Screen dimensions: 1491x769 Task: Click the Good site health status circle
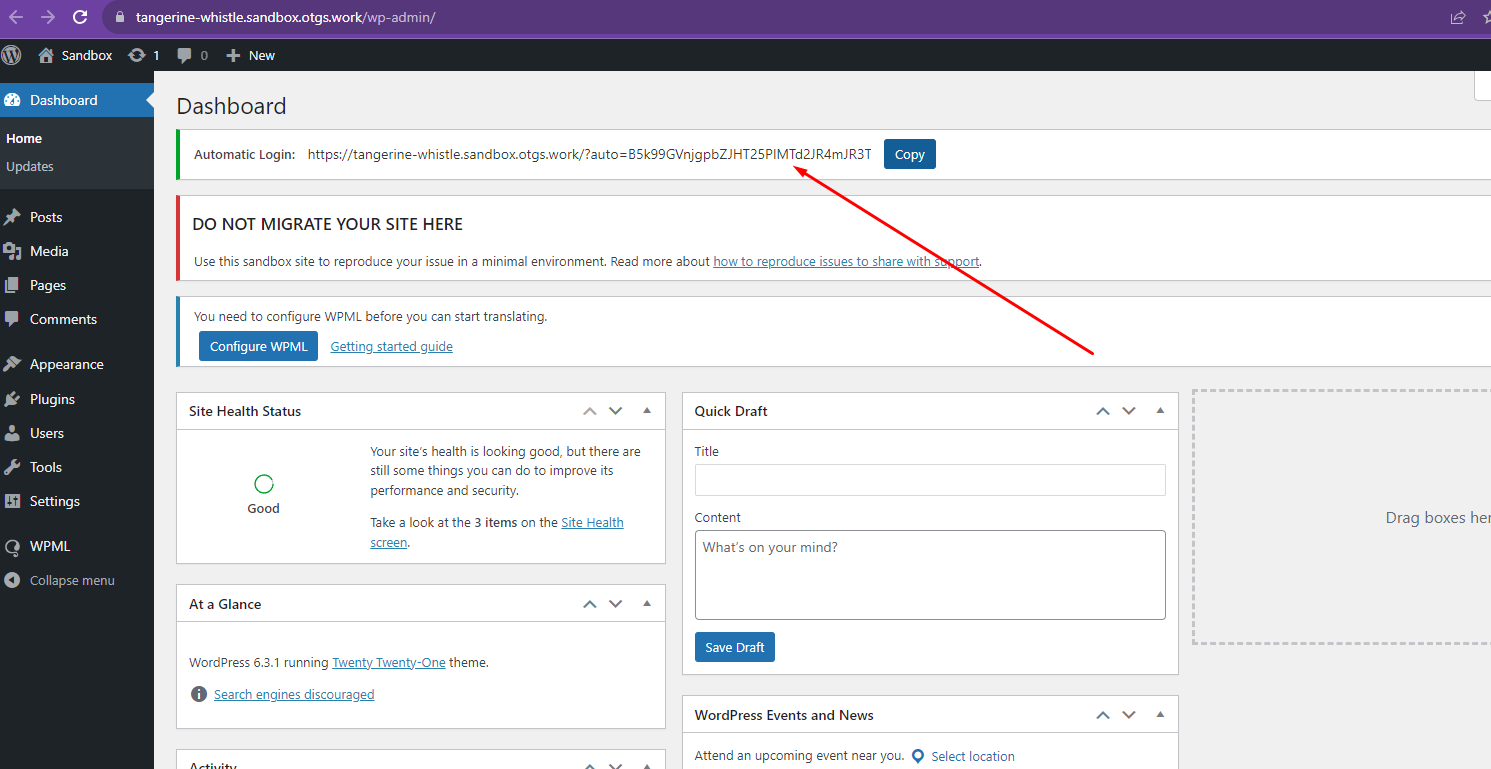pyautogui.click(x=264, y=484)
